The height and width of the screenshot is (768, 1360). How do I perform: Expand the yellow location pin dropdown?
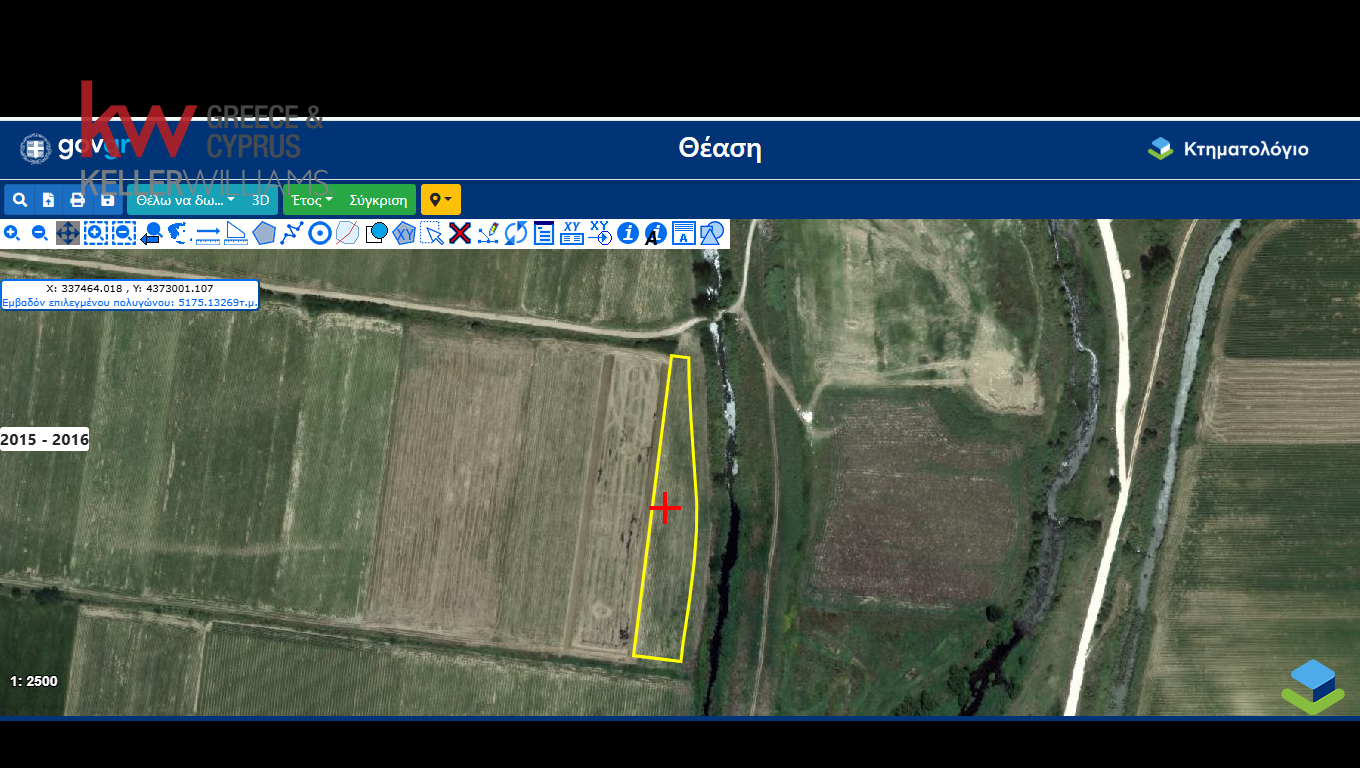[440, 200]
